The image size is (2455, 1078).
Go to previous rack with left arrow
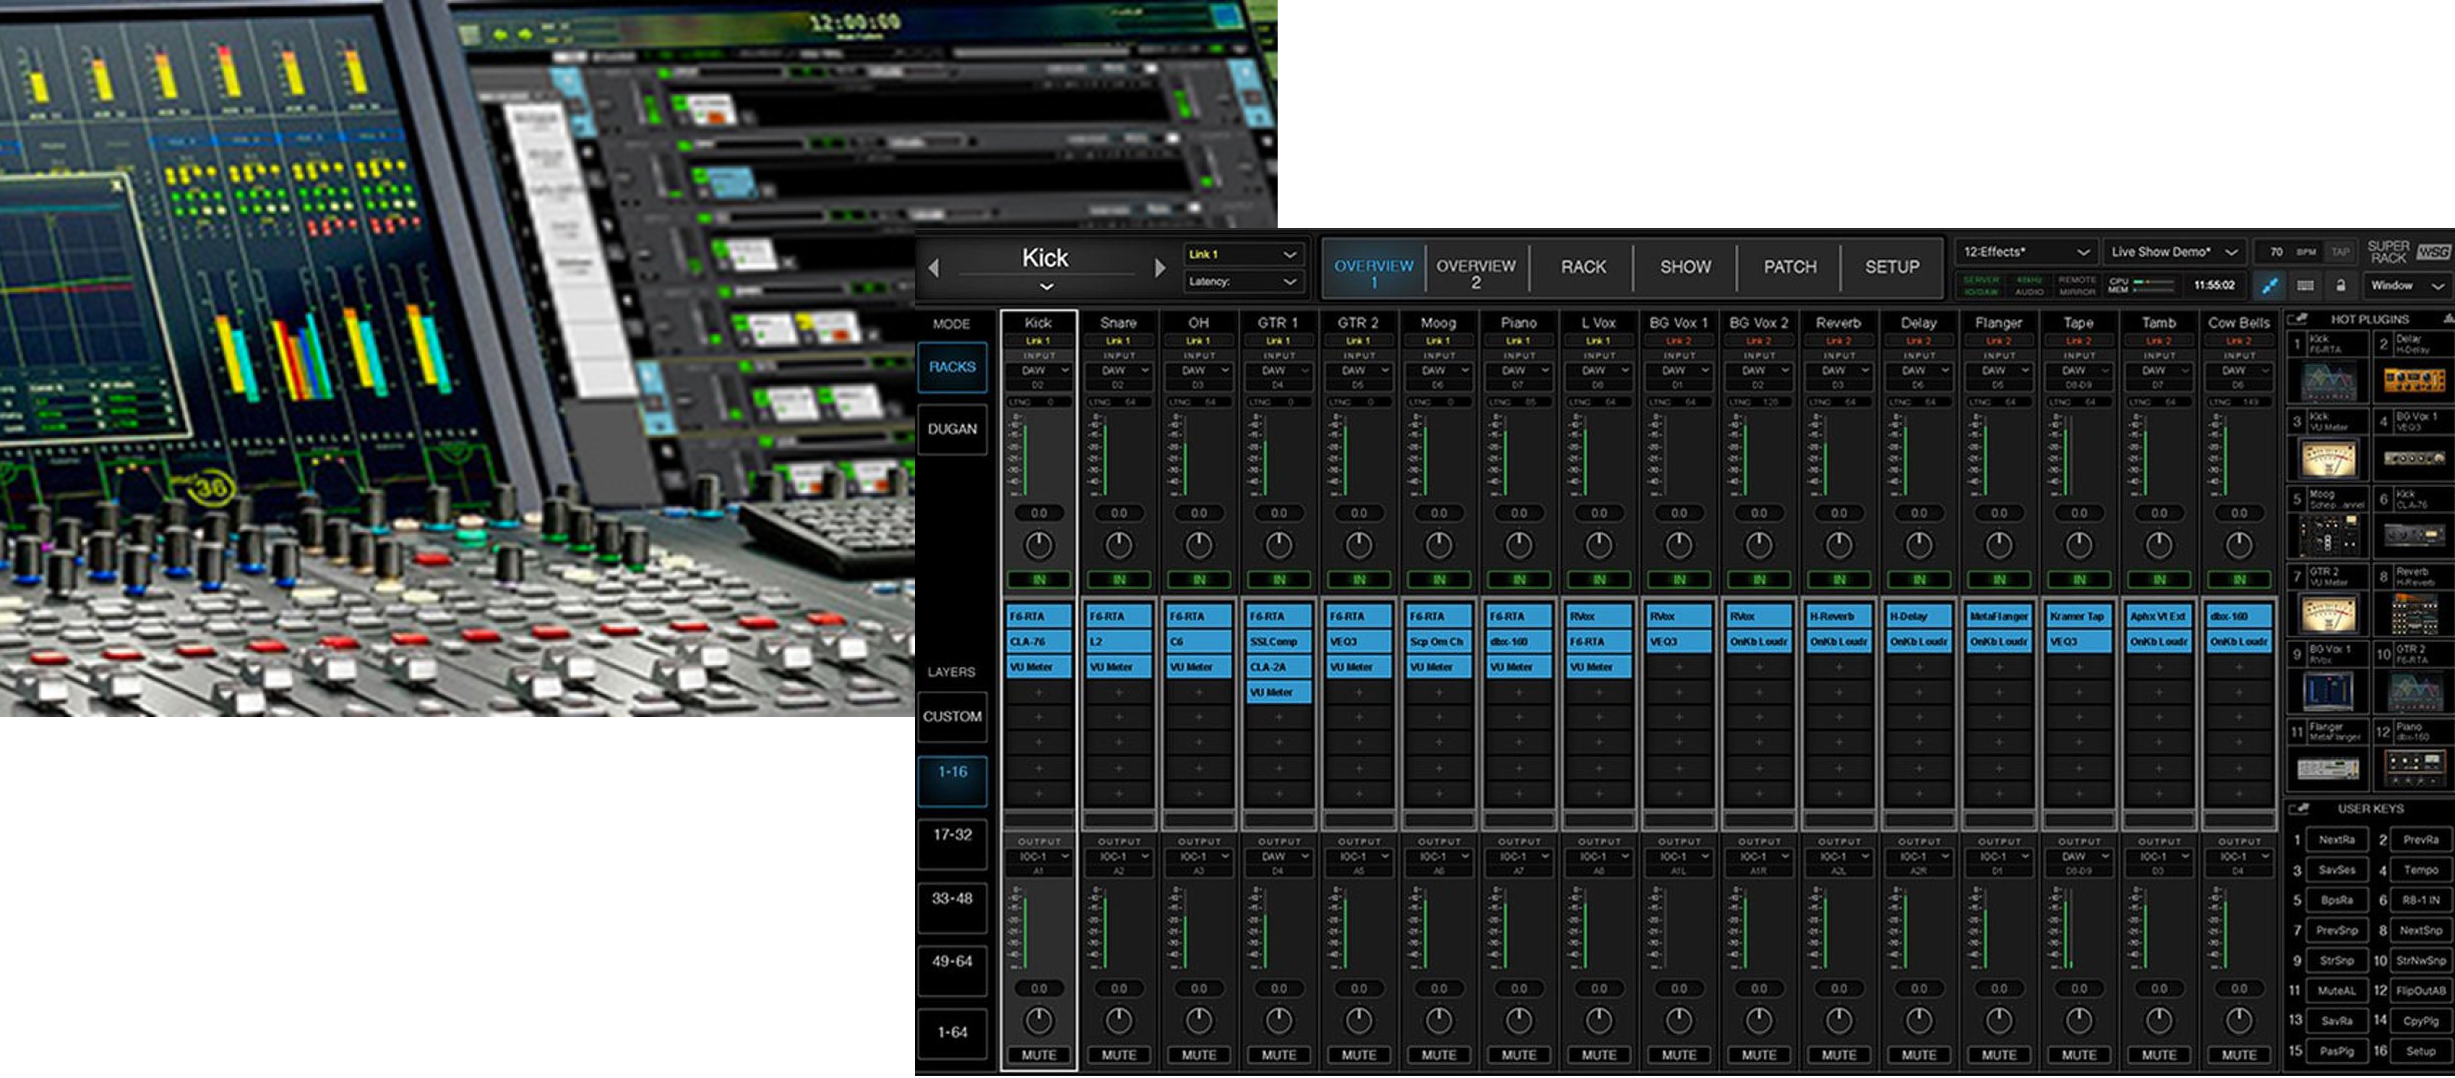point(934,268)
